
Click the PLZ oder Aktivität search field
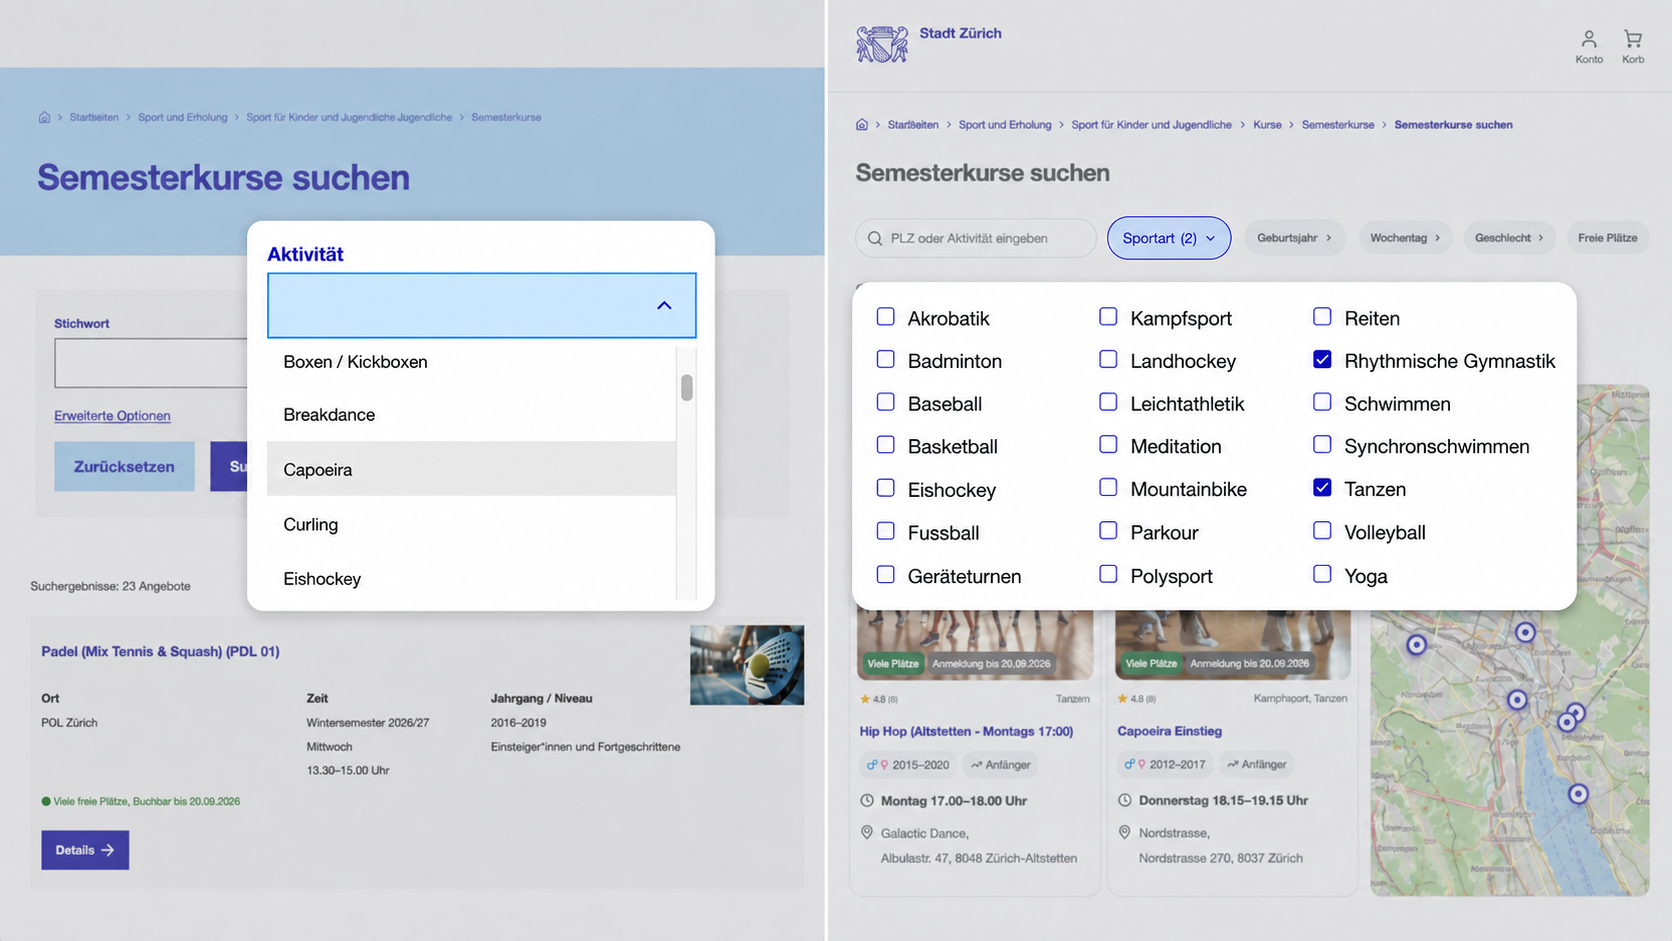(975, 238)
